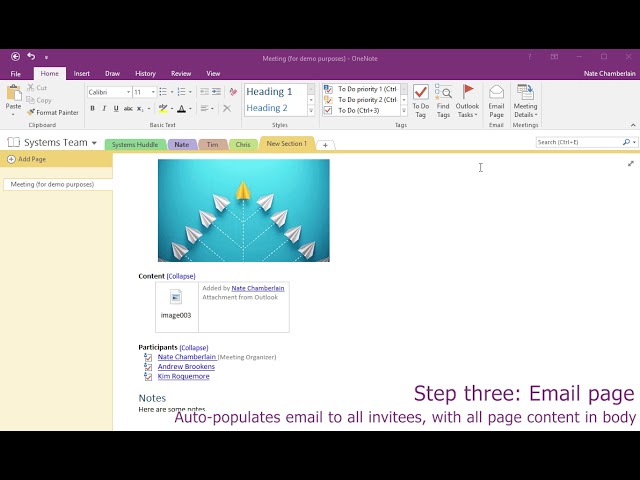This screenshot has height=480, width=640.
Task: Click the full page view expand arrow icon
Action: tap(631, 164)
